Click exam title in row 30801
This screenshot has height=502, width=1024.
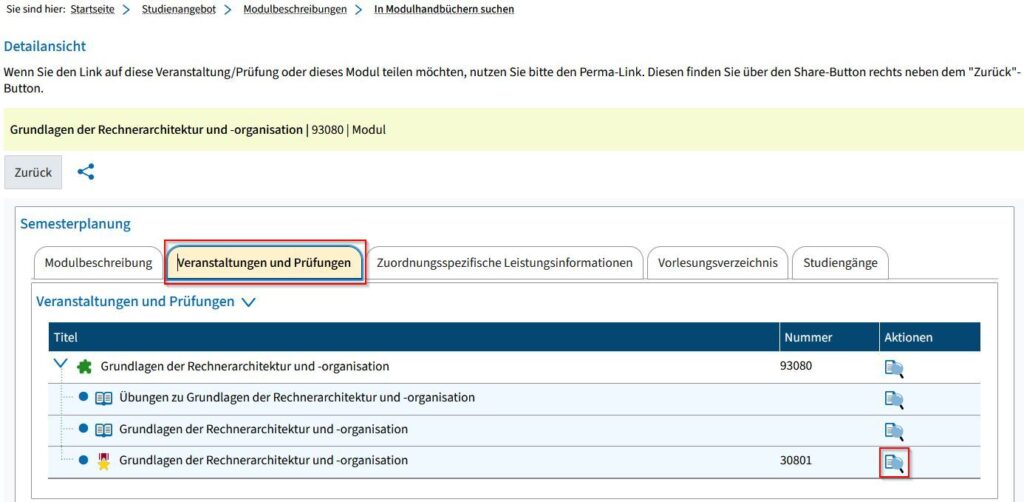point(263,460)
